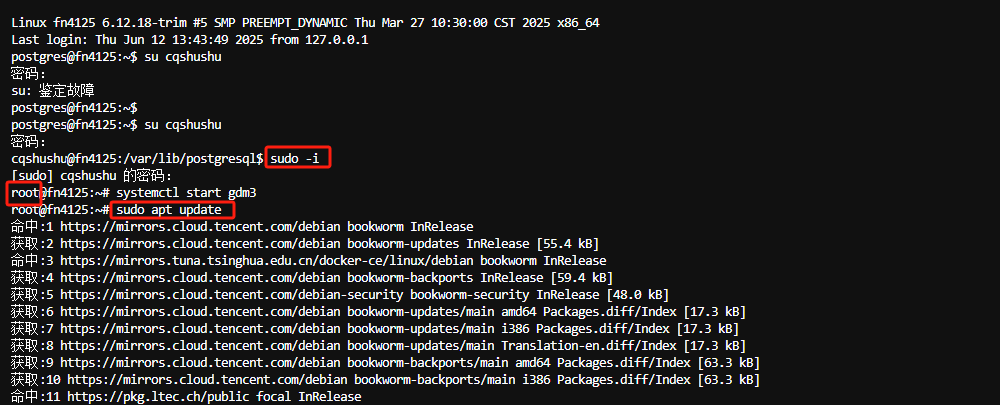Click the '命中:1' bookworm InRelease line
Viewport: 1000px width, 405px height.
242,226
